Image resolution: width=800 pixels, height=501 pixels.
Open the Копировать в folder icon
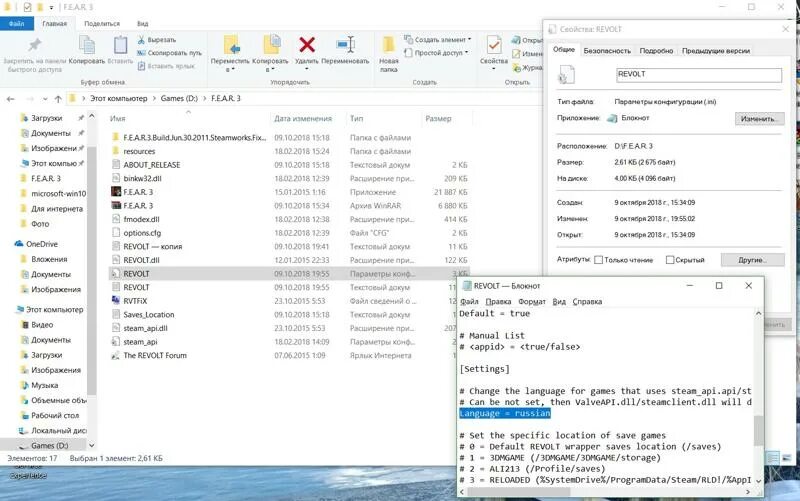pyautogui.click(x=271, y=45)
